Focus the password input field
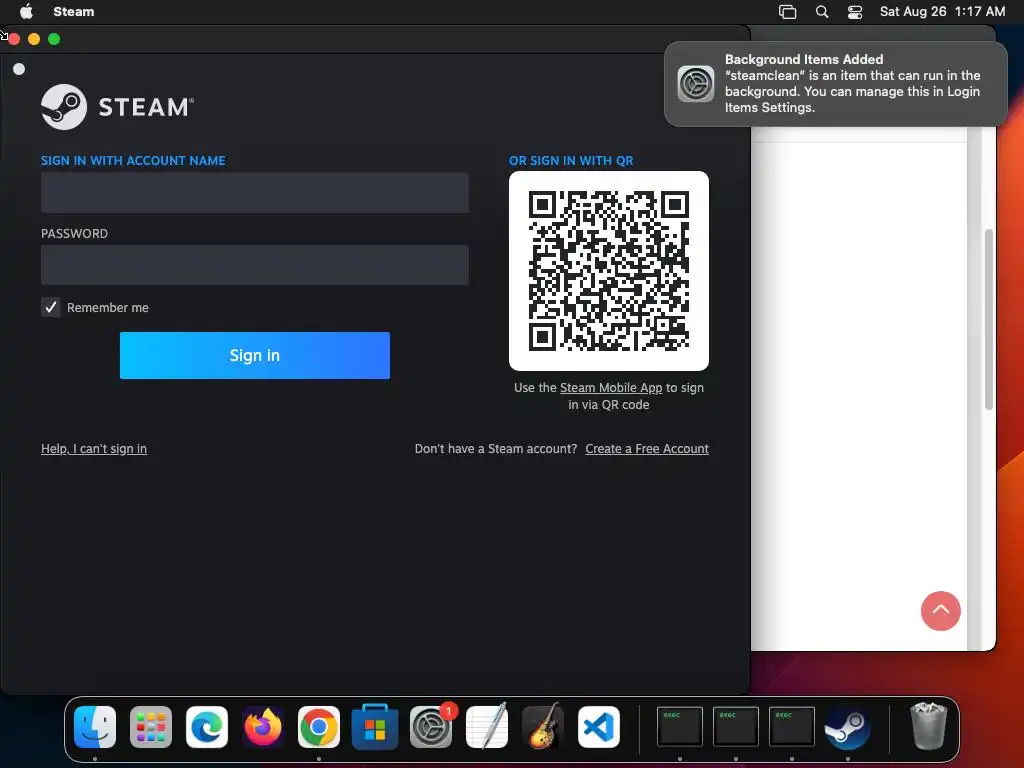This screenshot has width=1024, height=768. click(255, 264)
